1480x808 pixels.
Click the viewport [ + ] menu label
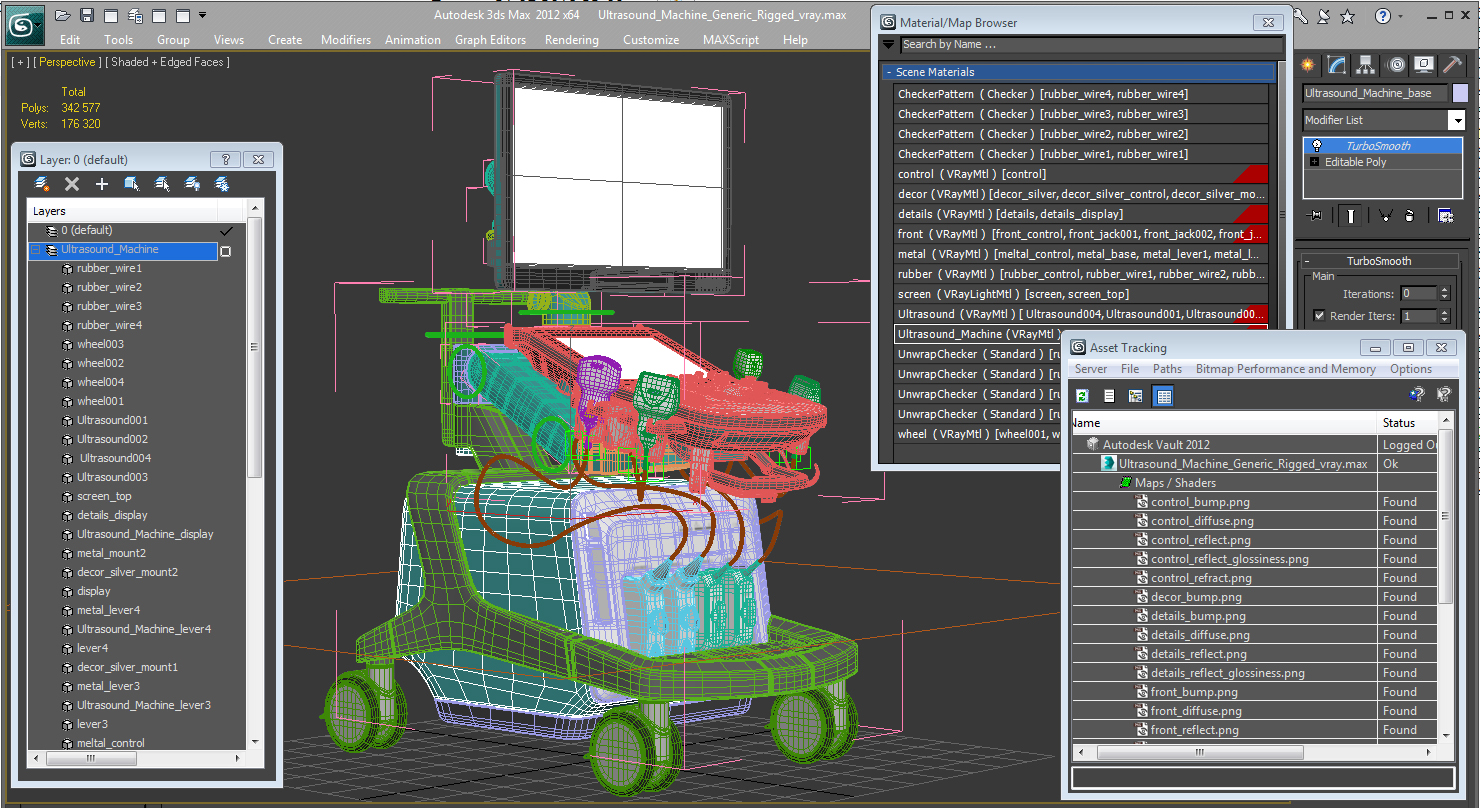point(19,62)
